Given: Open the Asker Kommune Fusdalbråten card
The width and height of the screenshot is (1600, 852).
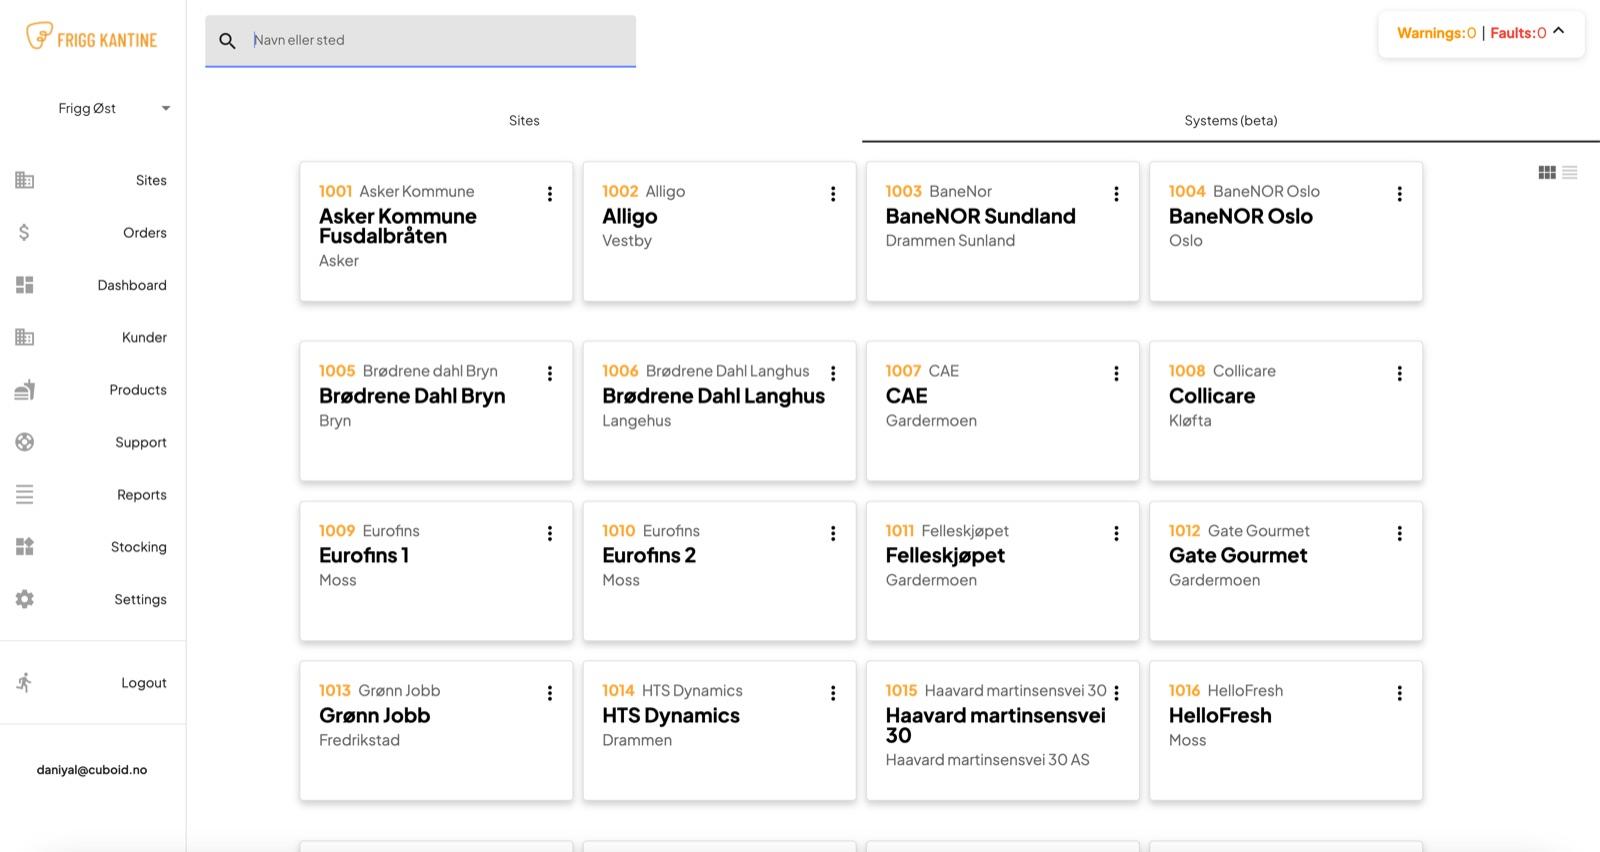Looking at the screenshot, I should 436,231.
